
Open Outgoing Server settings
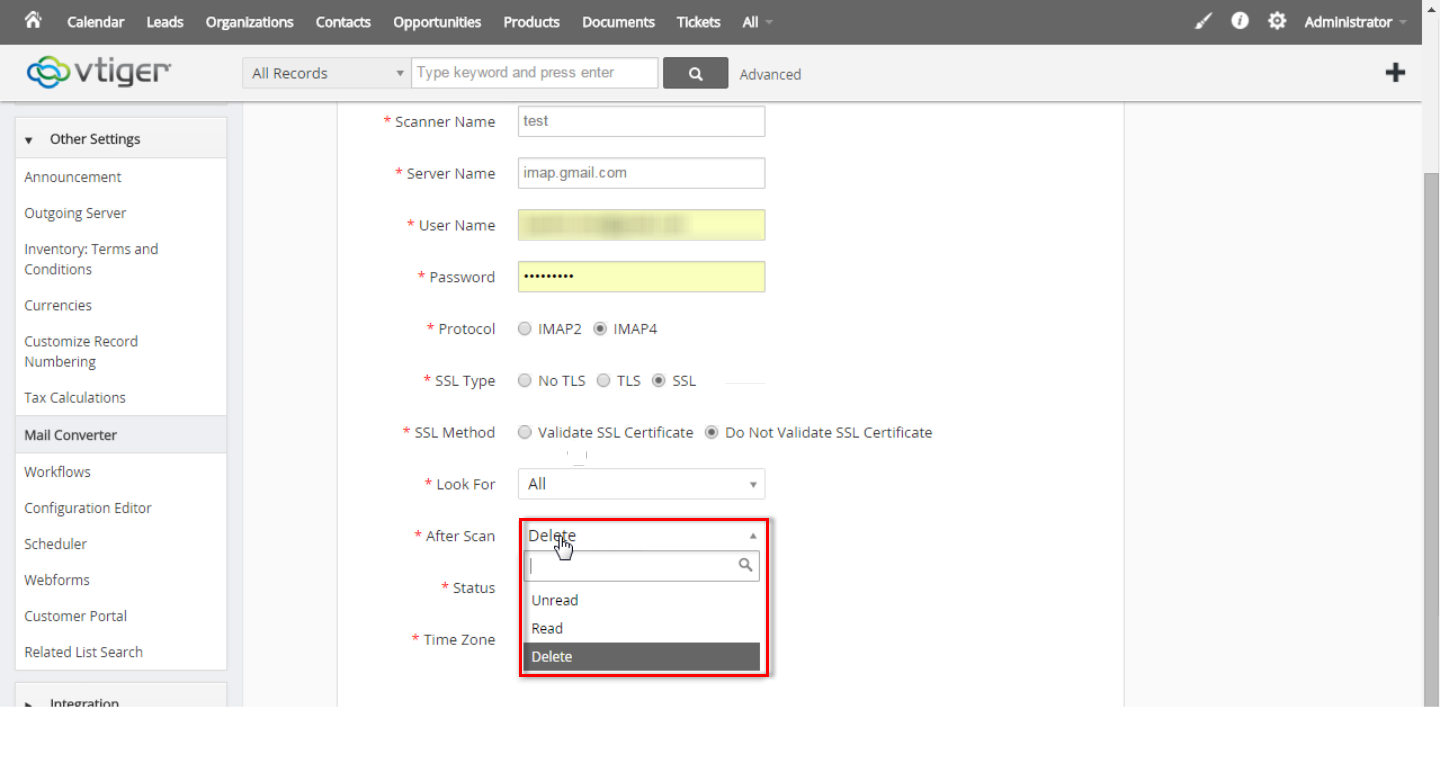[x=75, y=213]
